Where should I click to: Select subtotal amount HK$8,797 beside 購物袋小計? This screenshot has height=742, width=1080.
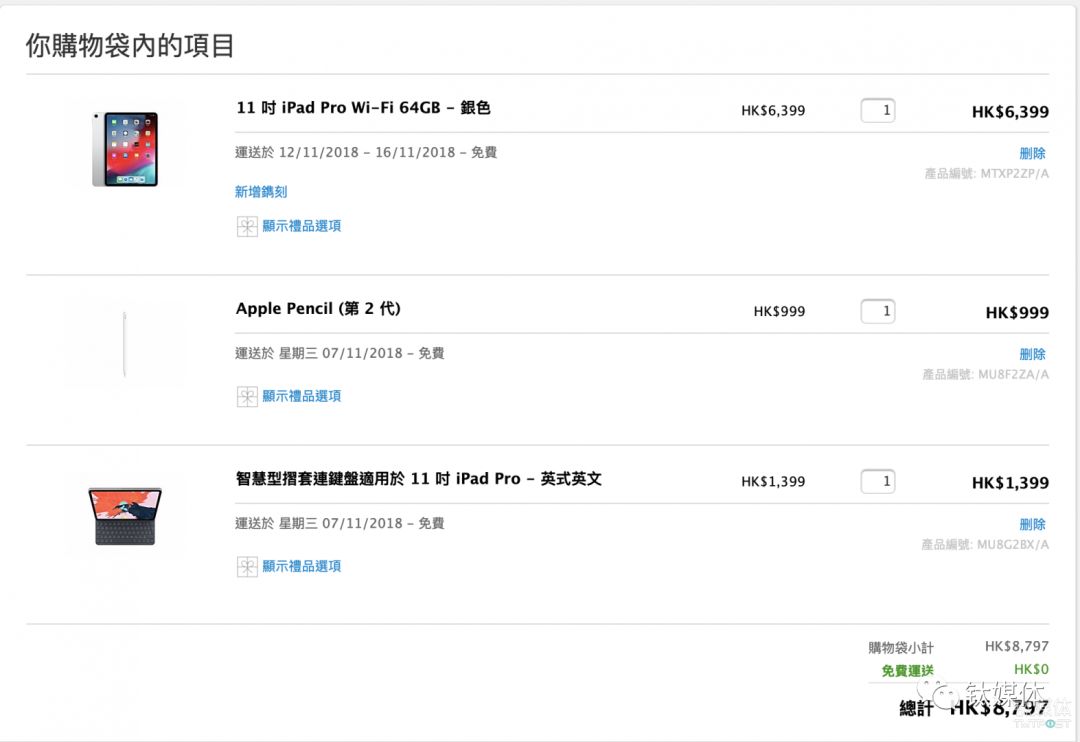[1017, 646]
